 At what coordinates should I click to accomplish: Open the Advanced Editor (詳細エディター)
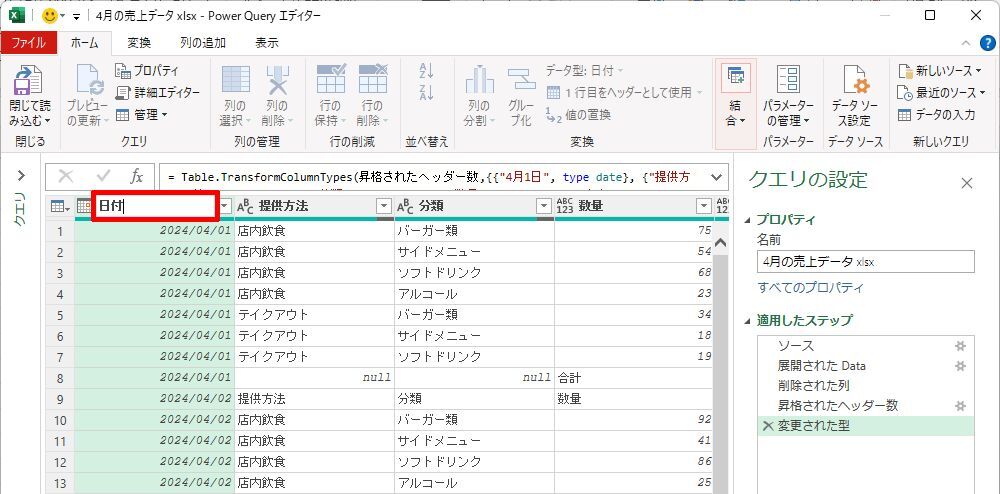tap(157, 92)
